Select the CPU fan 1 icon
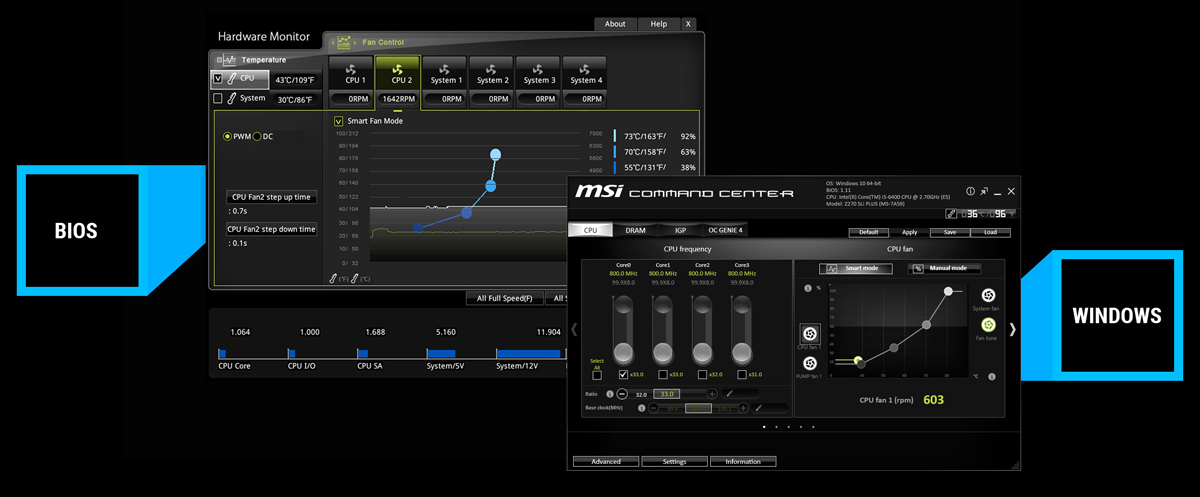1200x497 pixels. (x=809, y=333)
